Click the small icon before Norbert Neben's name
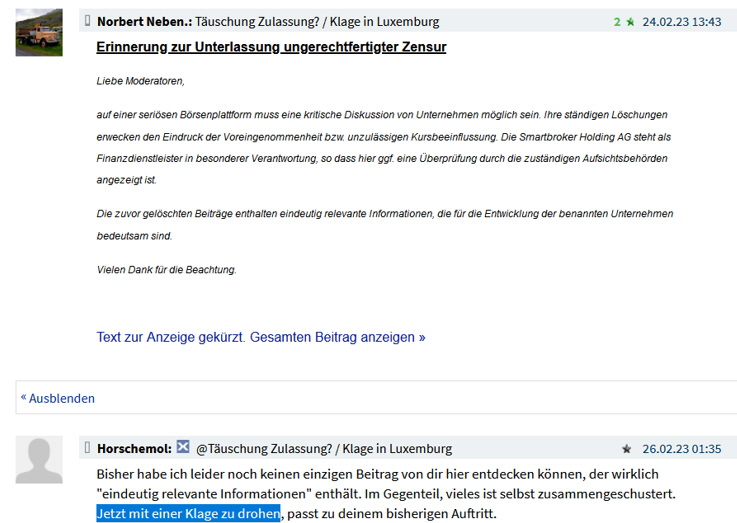This screenshot has height=523, width=737. pos(88,21)
